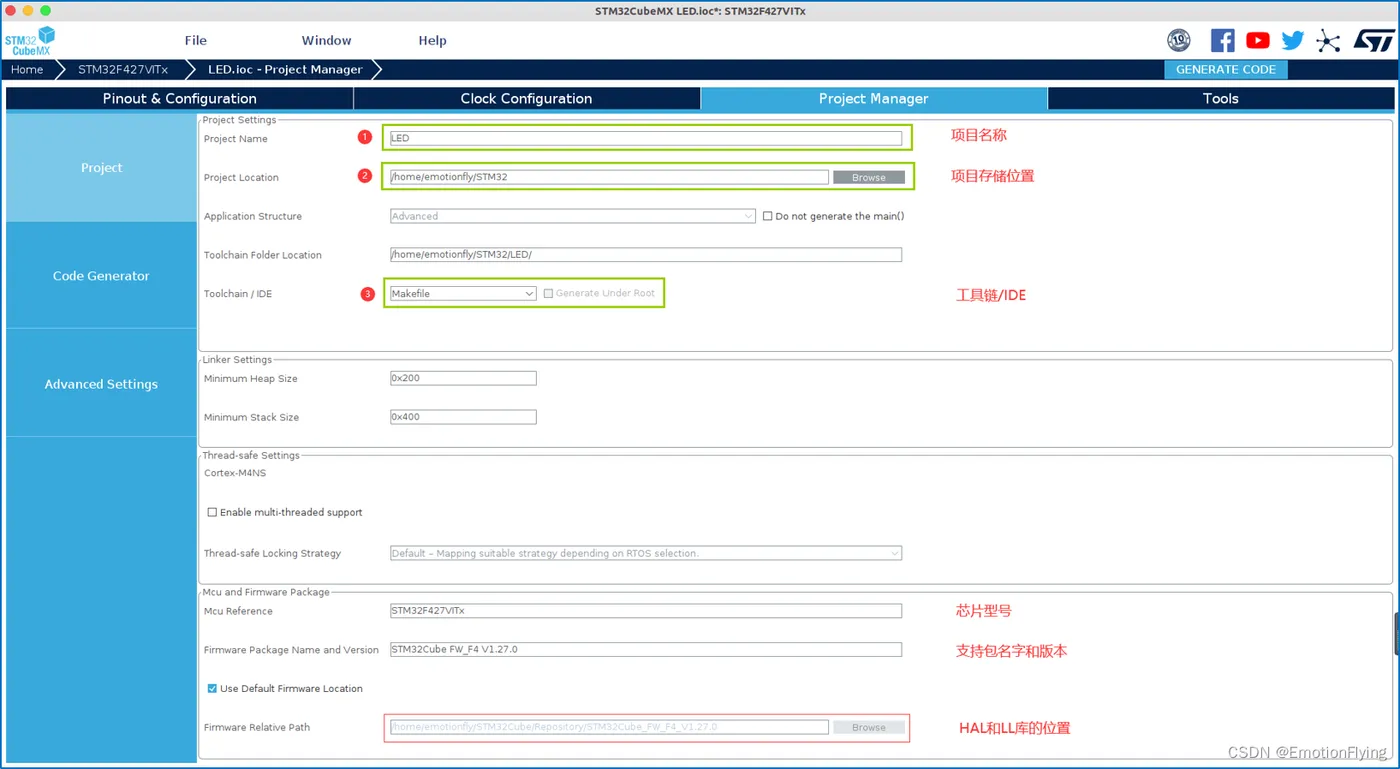Click the 'Project Name' label

click(236, 139)
